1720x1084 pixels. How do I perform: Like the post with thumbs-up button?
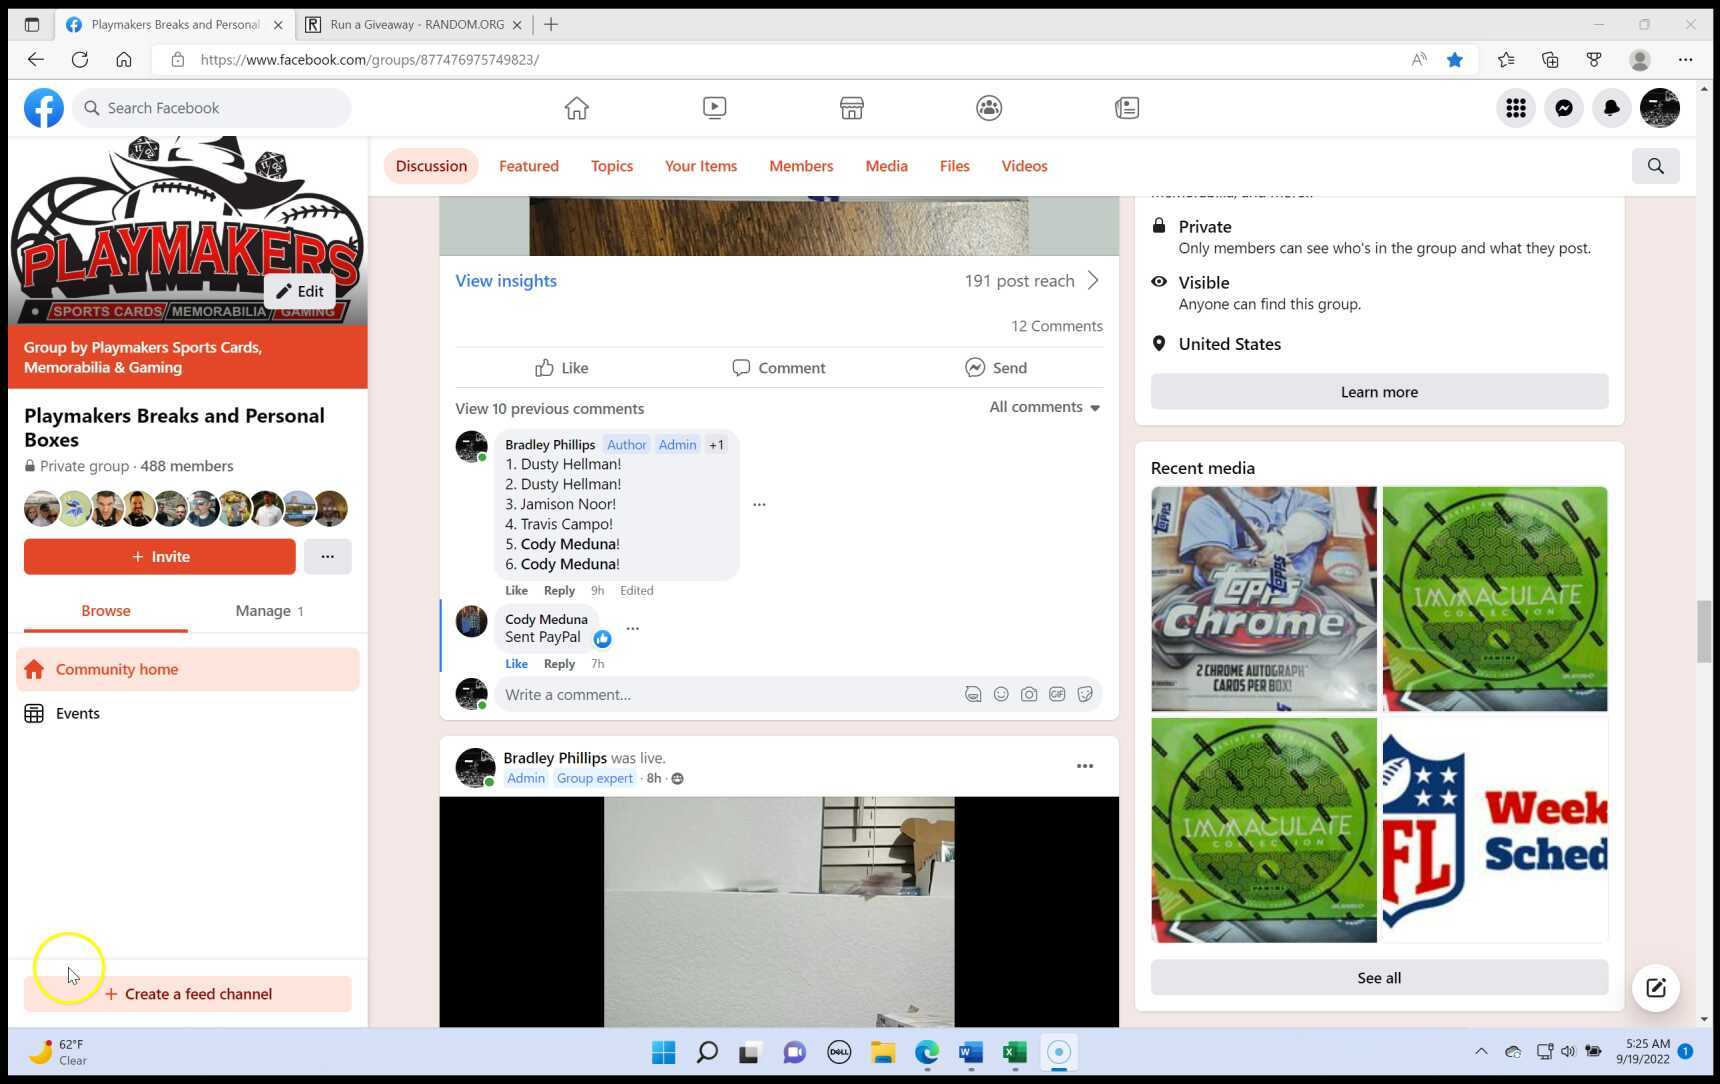click(562, 368)
